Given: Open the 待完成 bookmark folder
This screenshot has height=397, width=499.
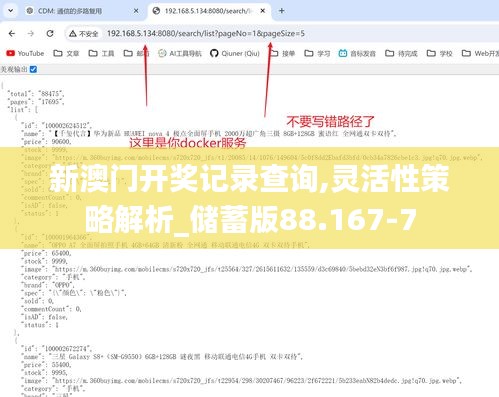Looking at the screenshot, I should click(401, 53).
